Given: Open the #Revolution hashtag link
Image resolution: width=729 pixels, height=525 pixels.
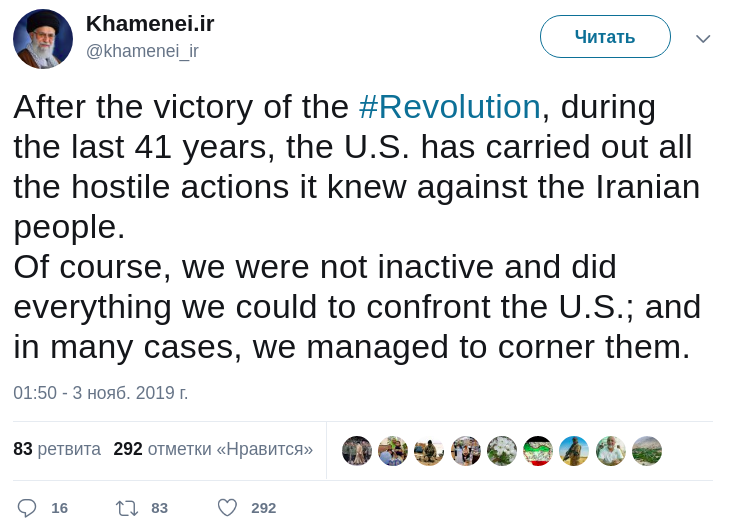Looking at the screenshot, I should [x=449, y=107].
